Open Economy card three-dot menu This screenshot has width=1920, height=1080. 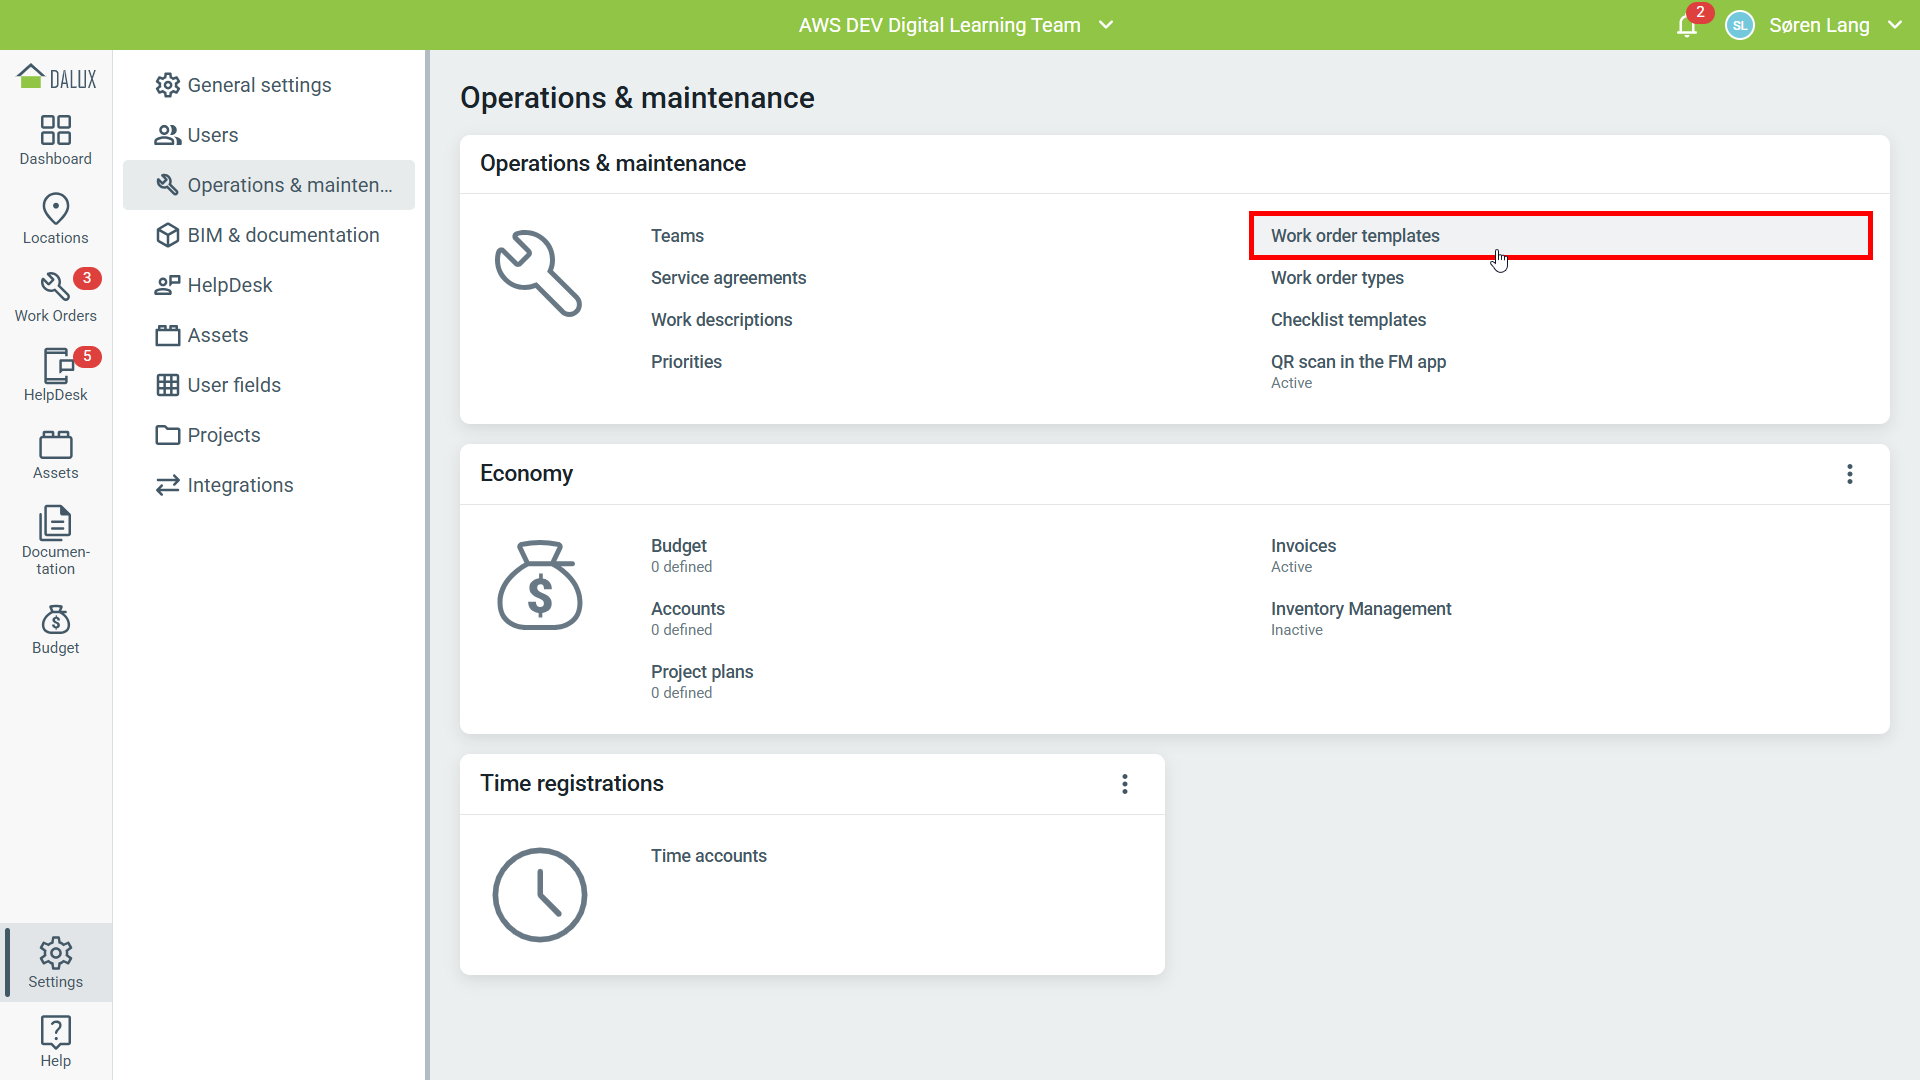click(x=1849, y=474)
